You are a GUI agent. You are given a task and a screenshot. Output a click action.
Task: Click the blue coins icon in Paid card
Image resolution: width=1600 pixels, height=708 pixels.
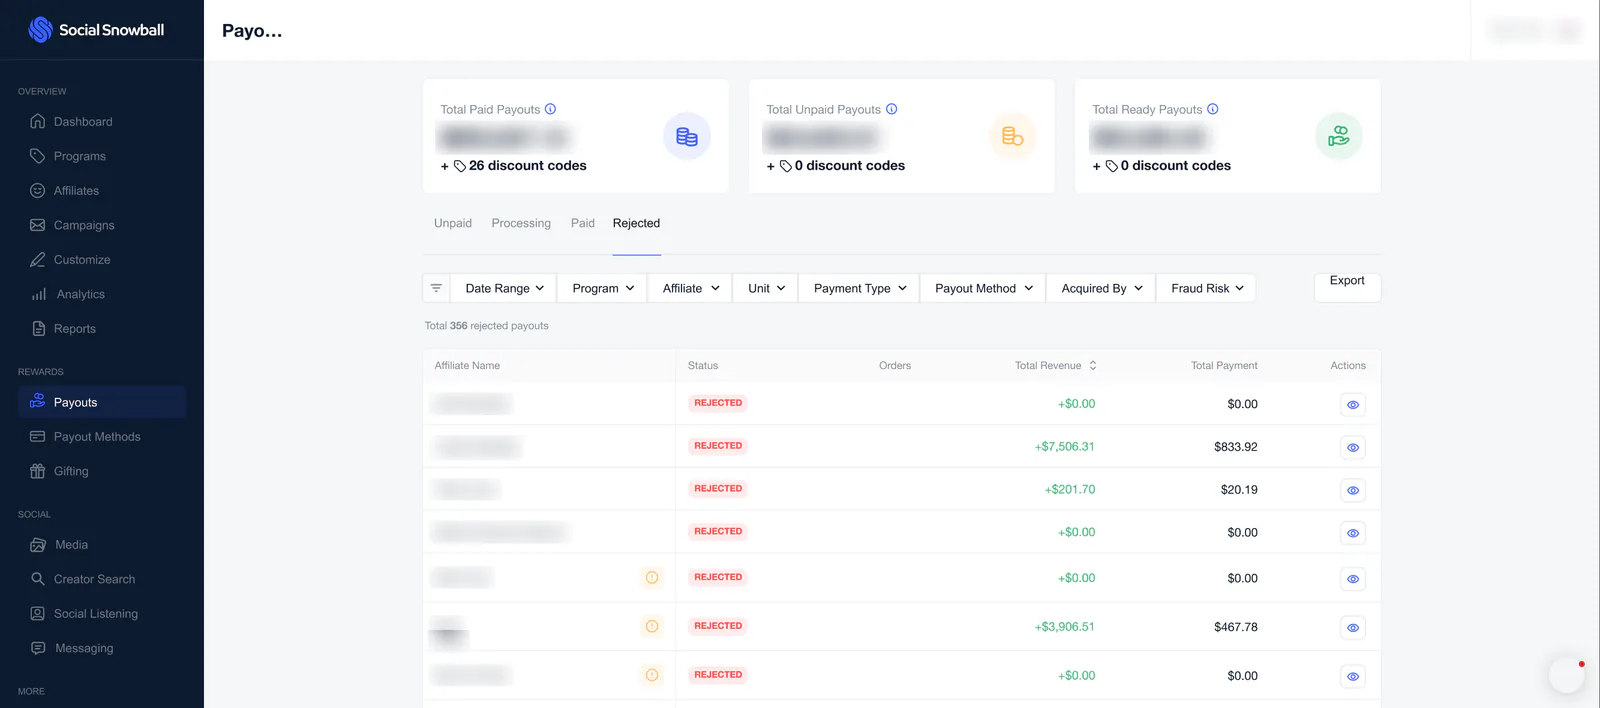click(687, 136)
